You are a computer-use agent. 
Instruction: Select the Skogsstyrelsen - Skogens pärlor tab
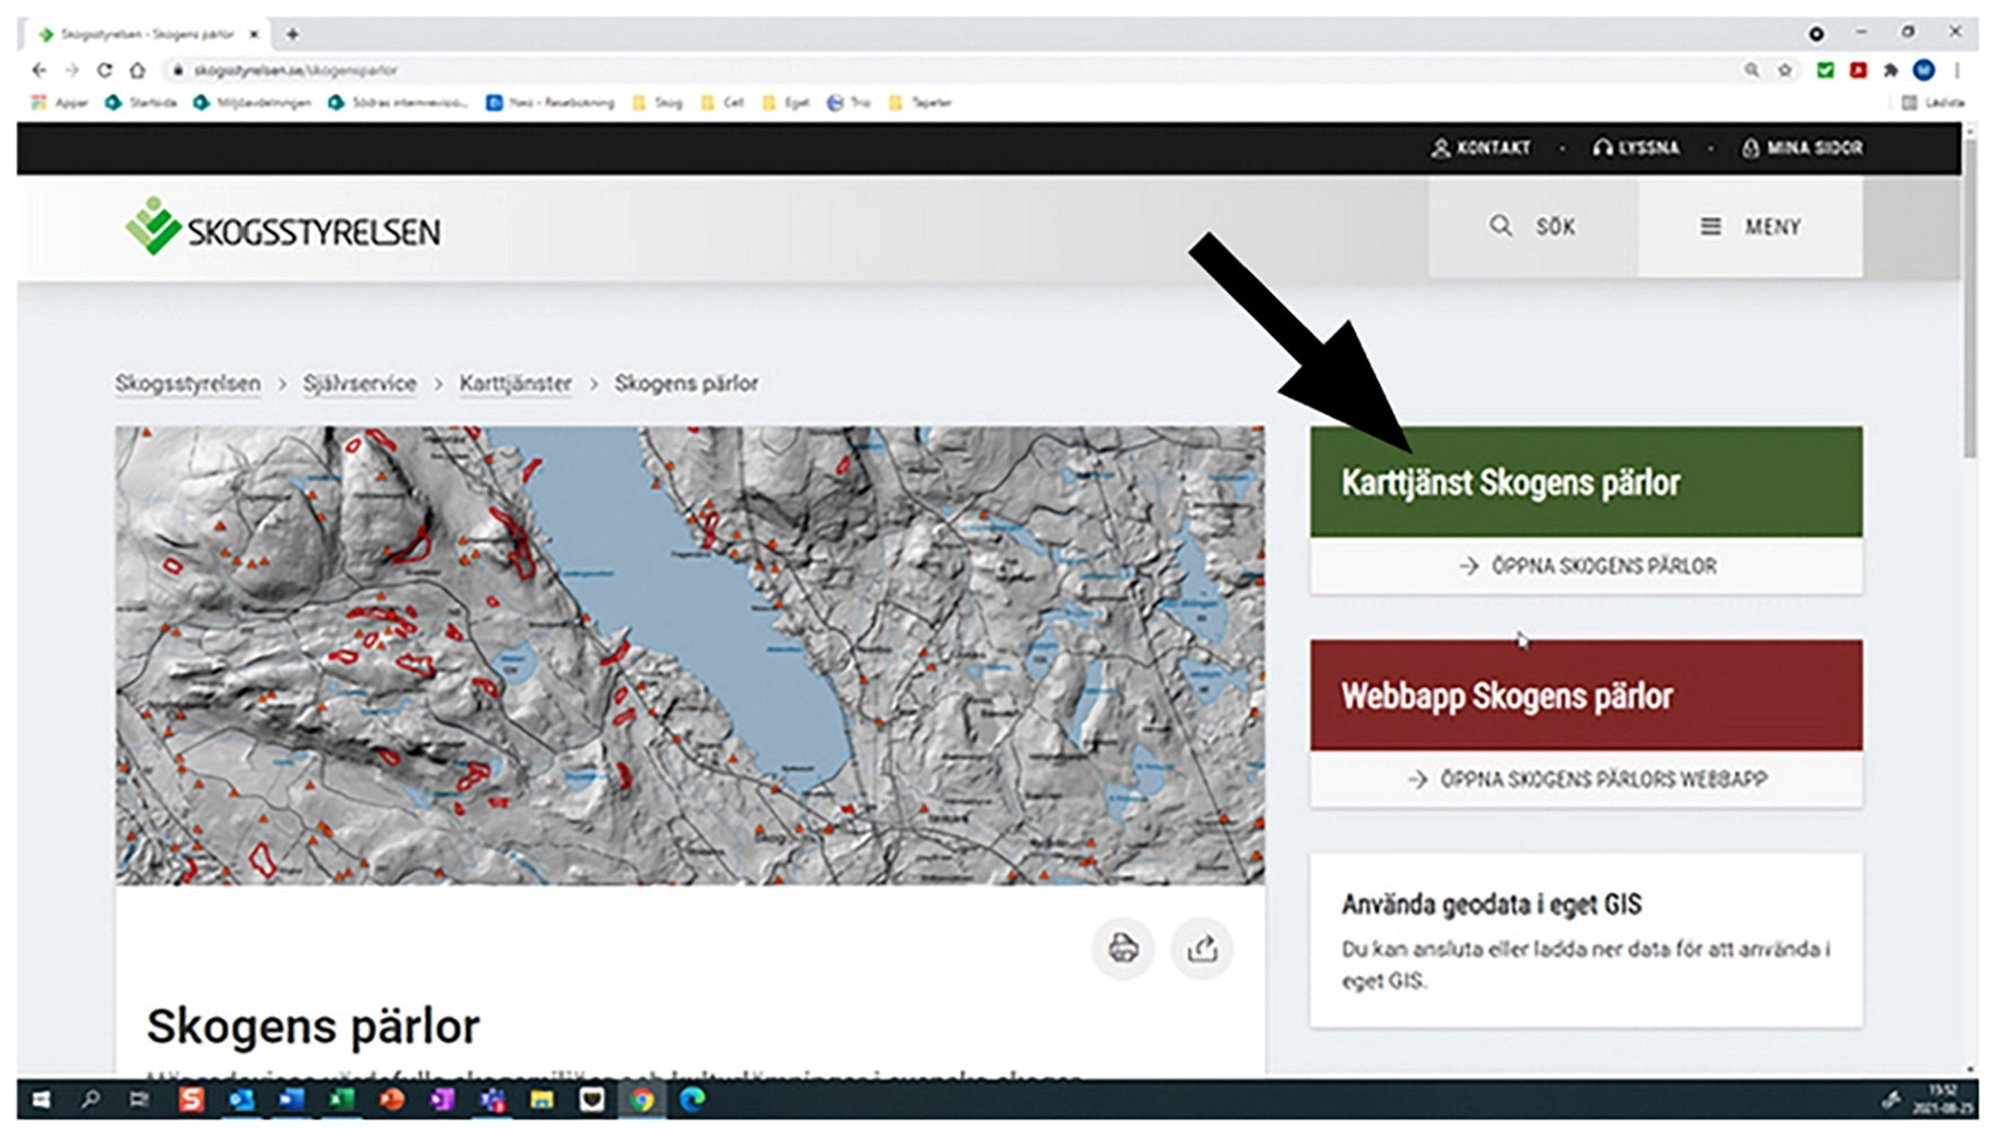pos(146,34)
